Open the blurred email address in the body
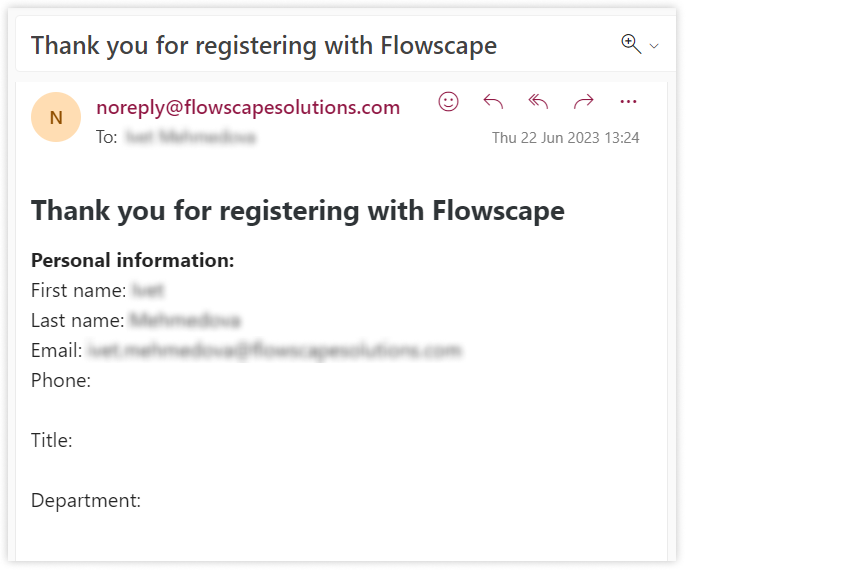 click(274, 350)
